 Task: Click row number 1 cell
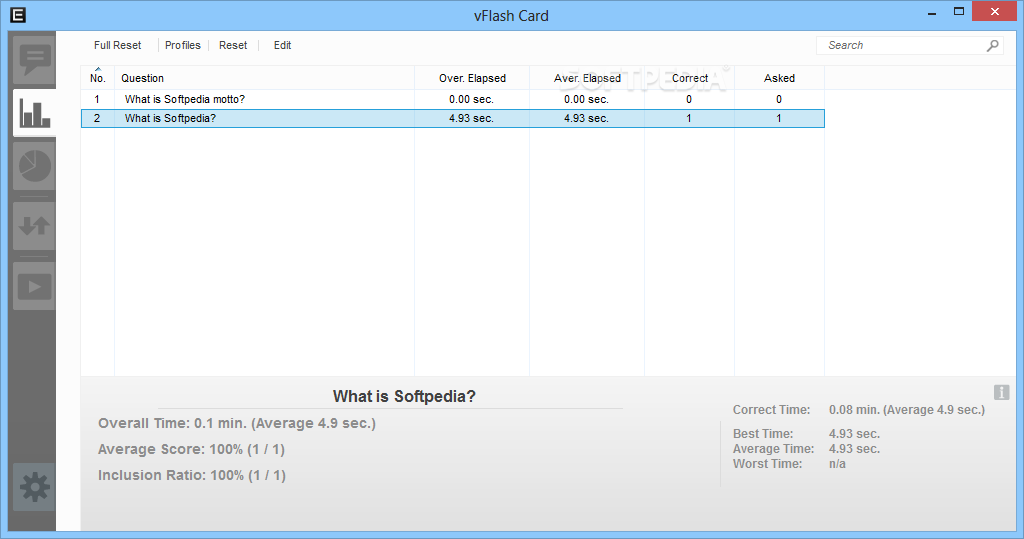point(97,99)
